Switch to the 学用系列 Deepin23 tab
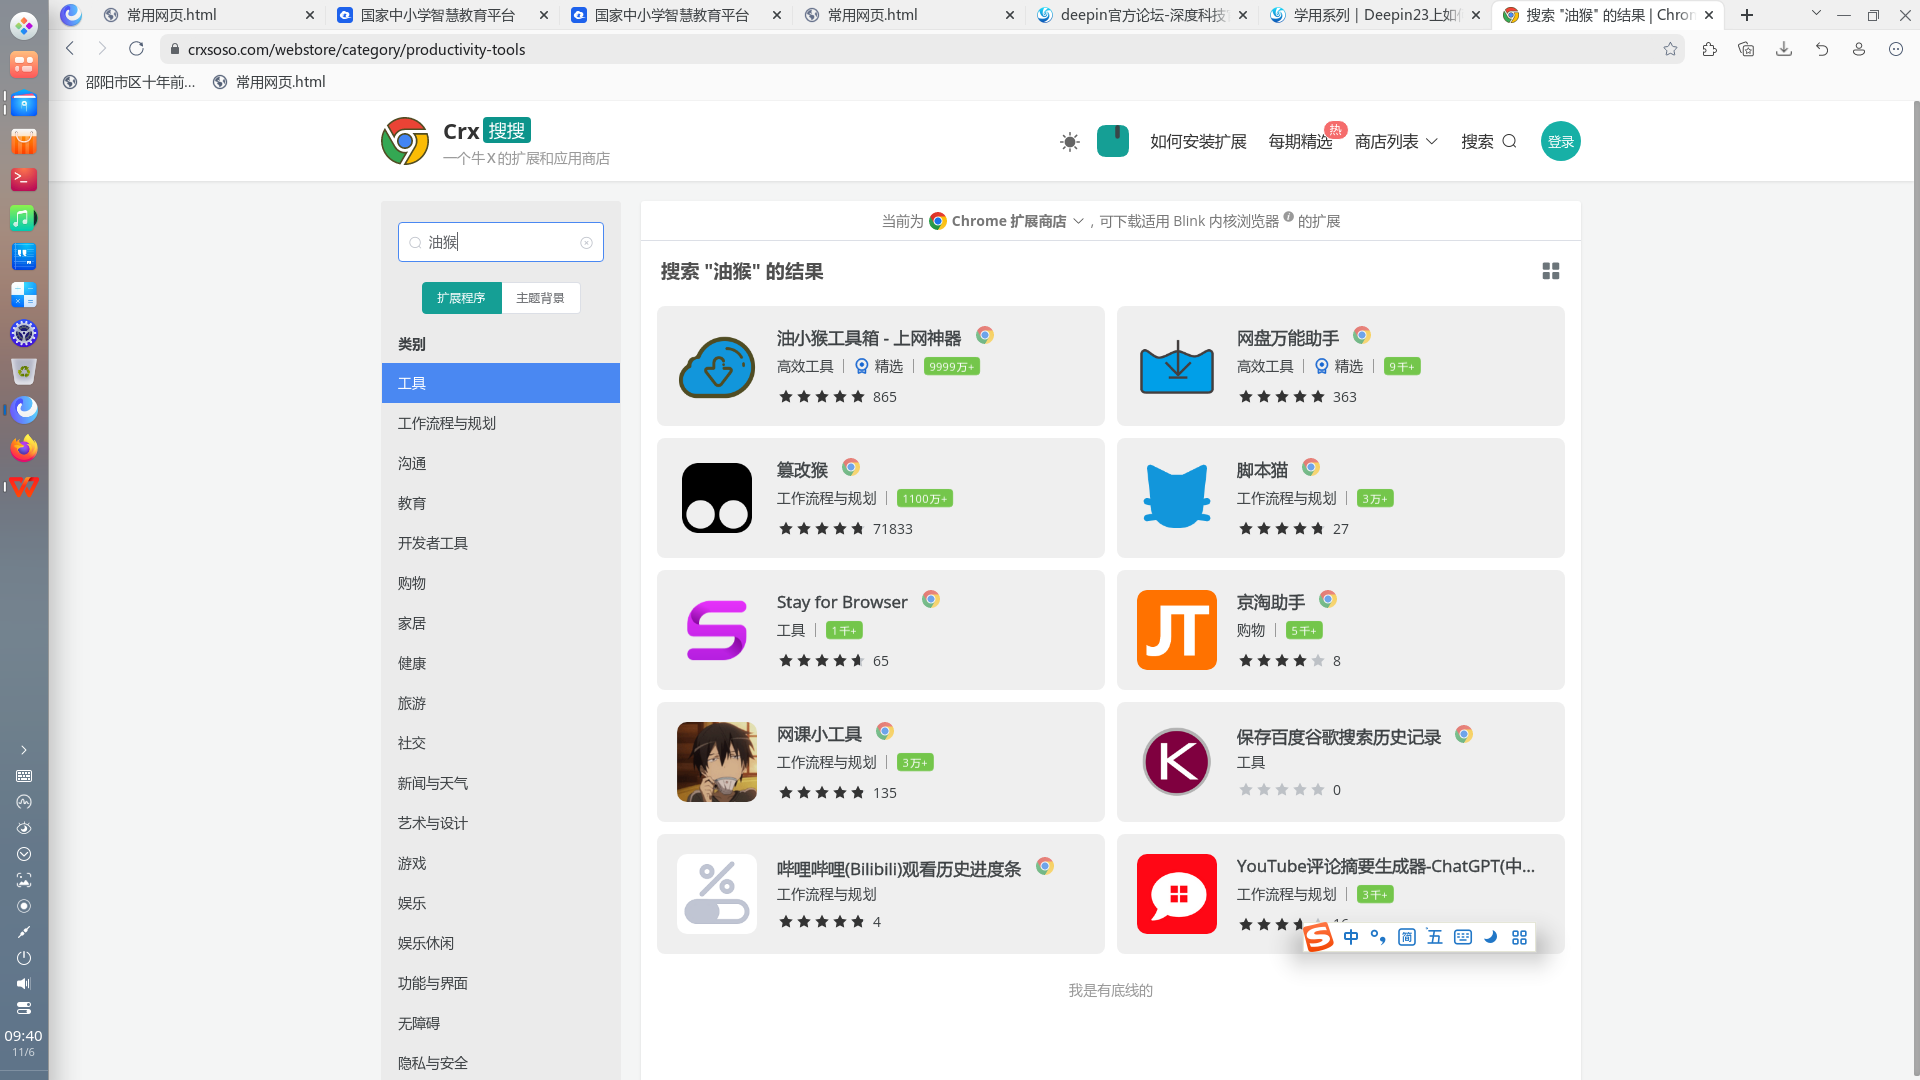 click(x=1375, y=15)
